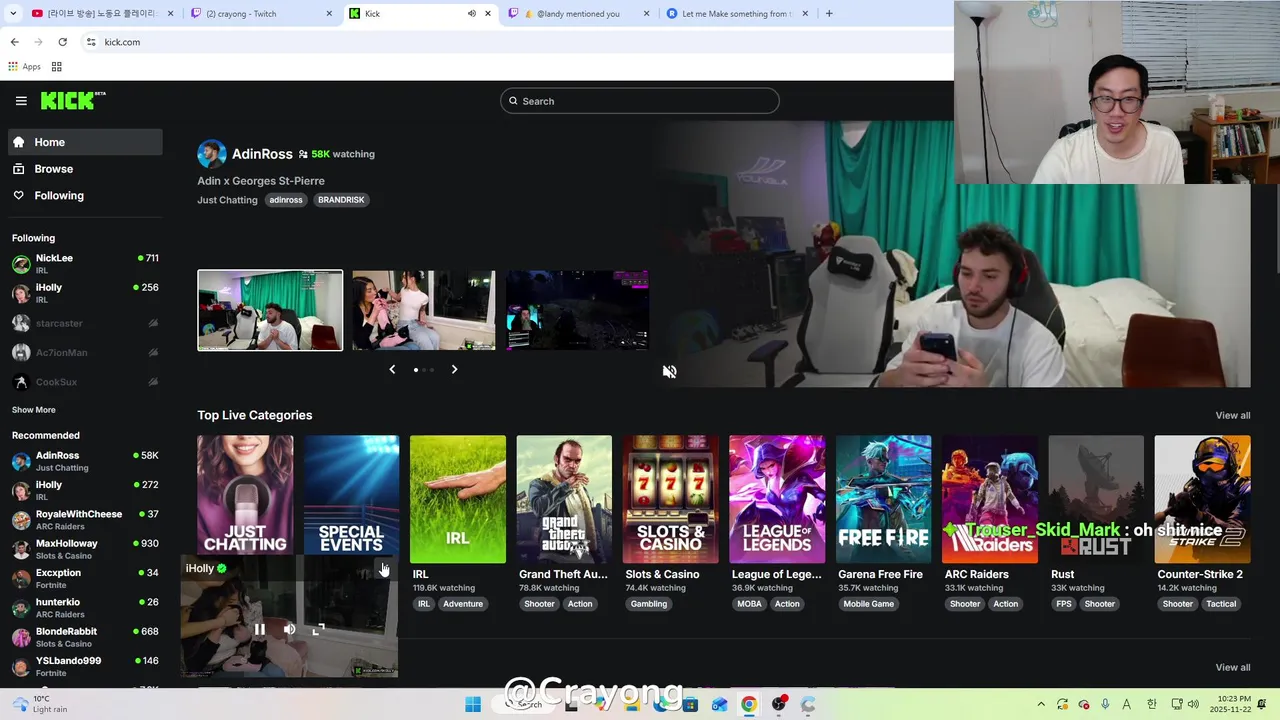
Task: Pause the iHolly mini player
Action: tap(259, 629)
